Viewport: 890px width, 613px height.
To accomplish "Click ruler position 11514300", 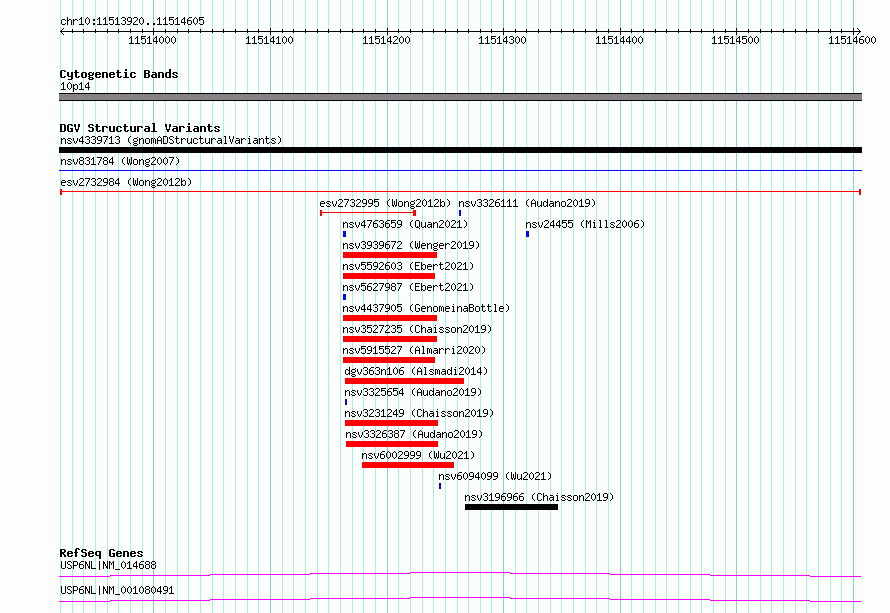I will (x=502, y=40).
